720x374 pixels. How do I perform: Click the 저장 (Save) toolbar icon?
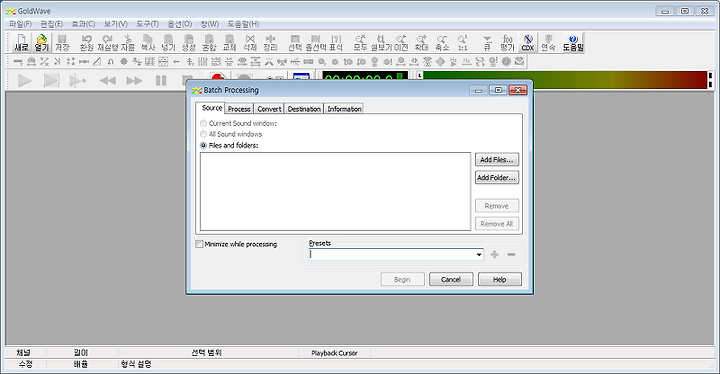[x=62, y=43]
